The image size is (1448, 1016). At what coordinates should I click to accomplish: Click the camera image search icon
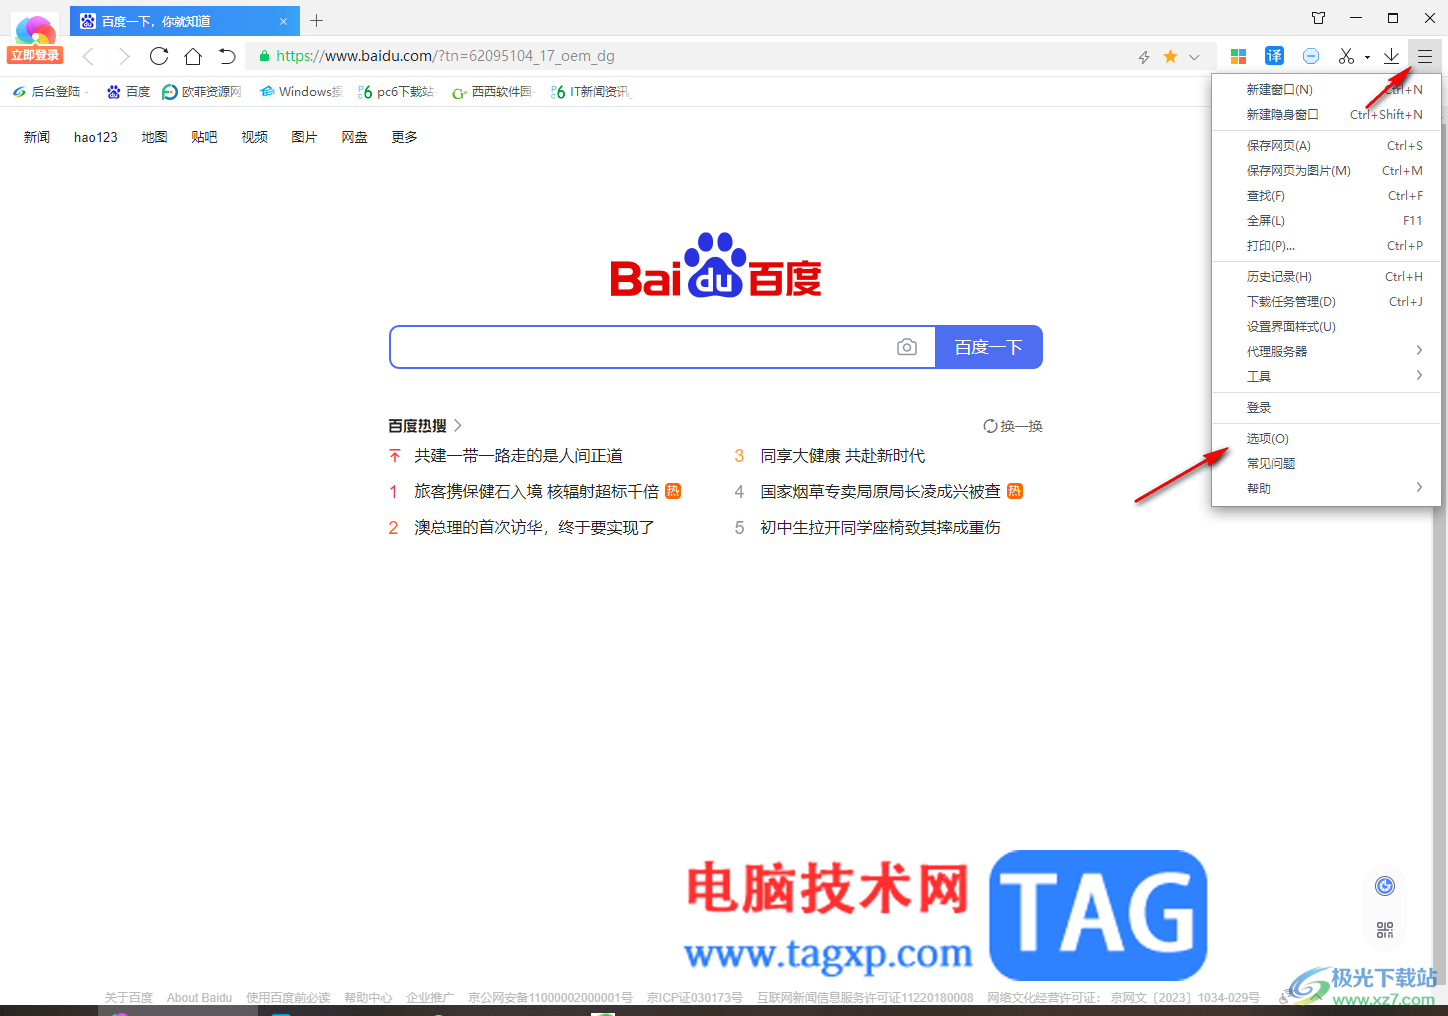tap(907, 347)
